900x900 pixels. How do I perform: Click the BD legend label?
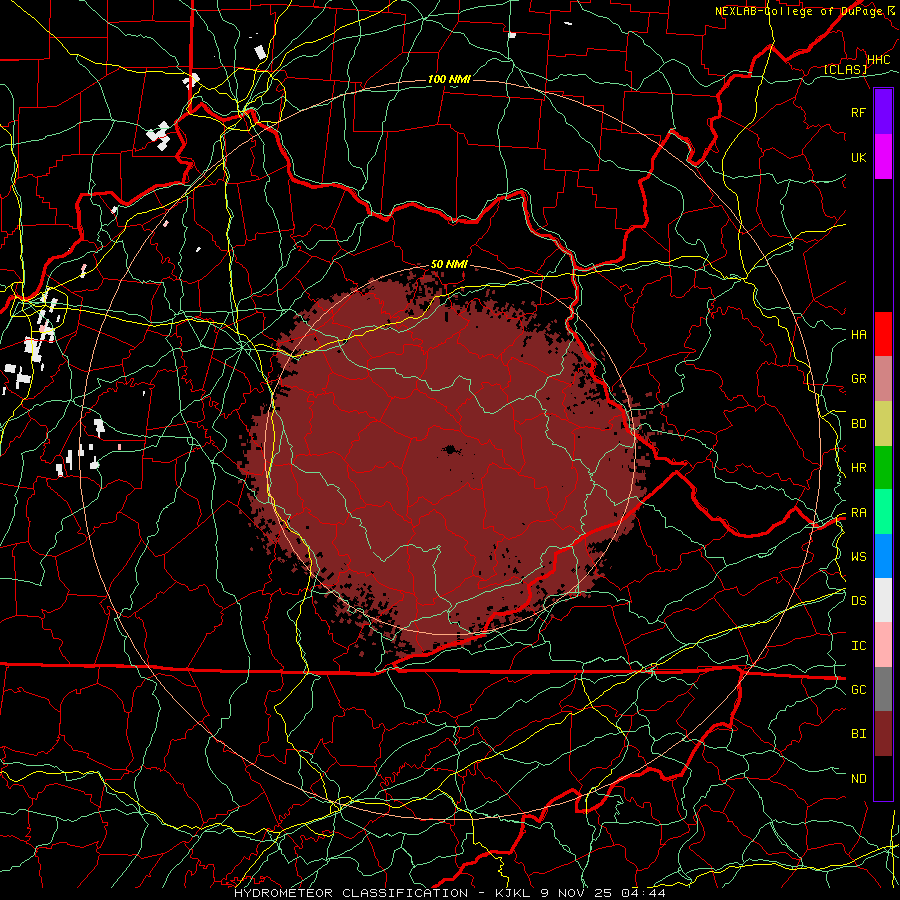pos(858,424)
